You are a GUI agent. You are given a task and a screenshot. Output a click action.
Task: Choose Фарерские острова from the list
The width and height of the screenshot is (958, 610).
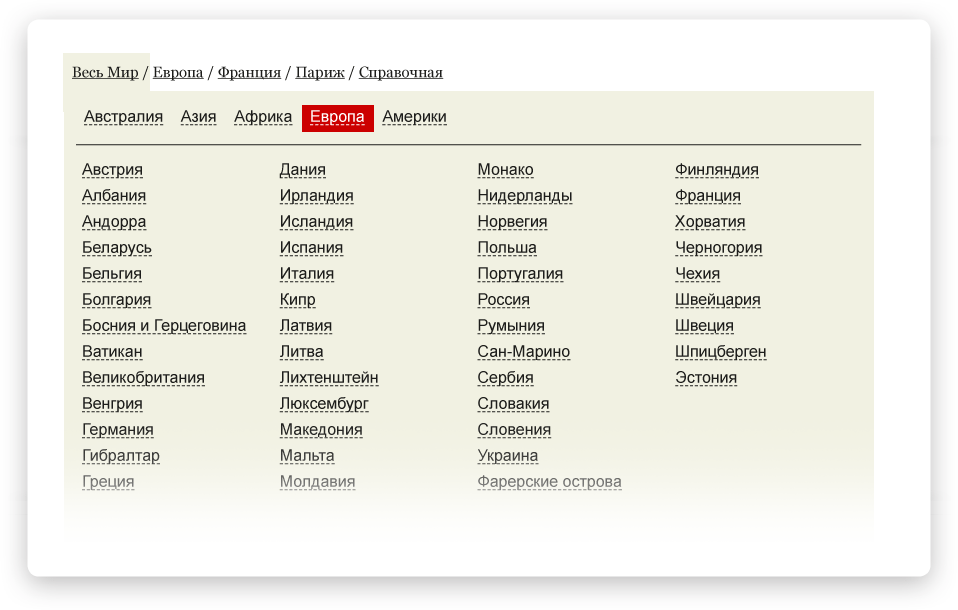pyautogui.click(x=549, y=482)
